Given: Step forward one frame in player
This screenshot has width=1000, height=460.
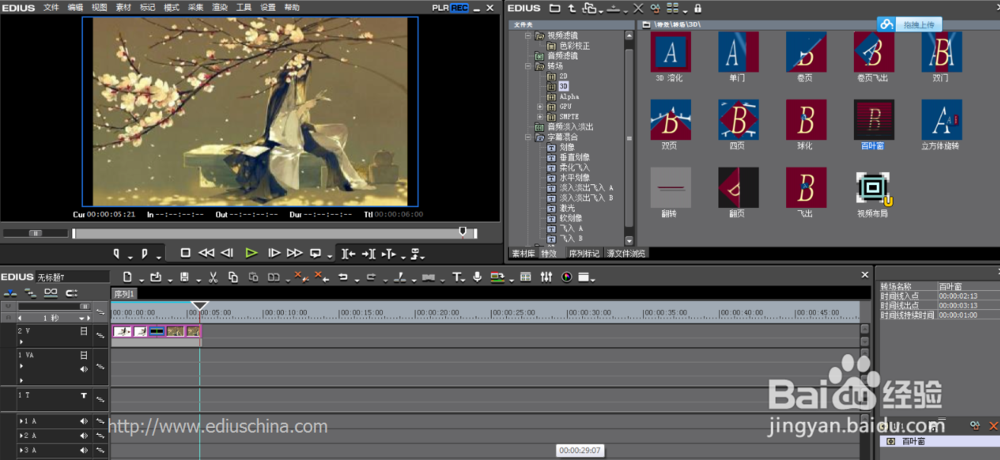Looking at the screenshot, I should tap(274, 253).
